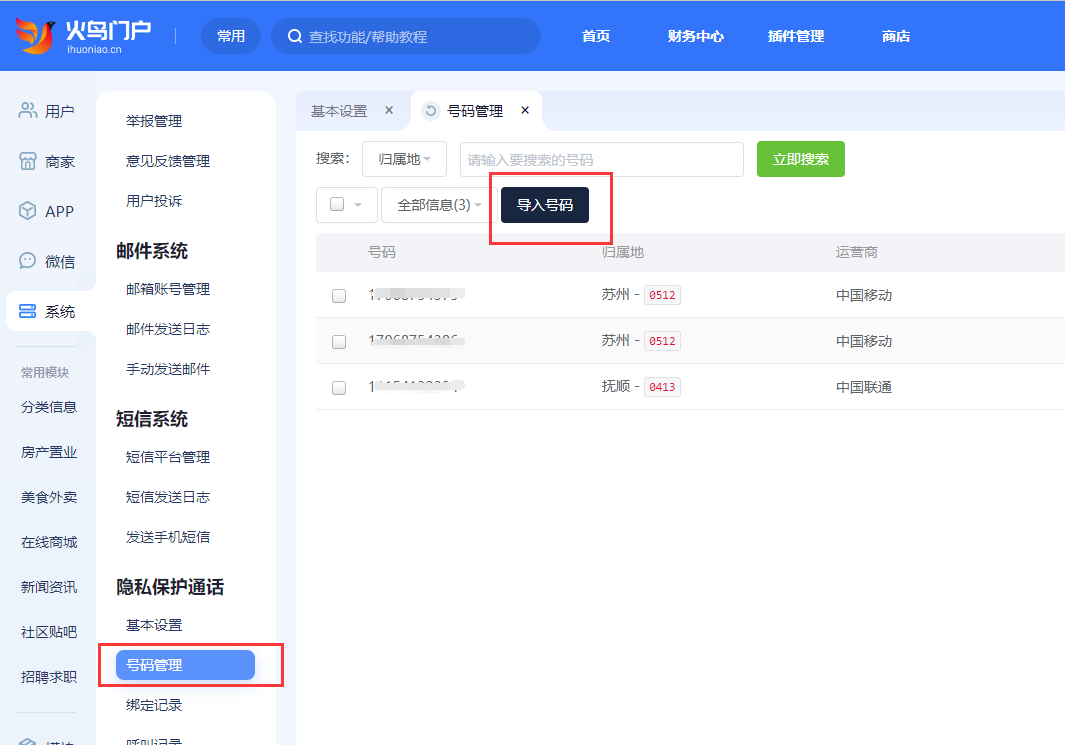Close the 基本设置 tab
This screenshot has width=1065, height=745.
pyautogui.click(x=389, y=110)
